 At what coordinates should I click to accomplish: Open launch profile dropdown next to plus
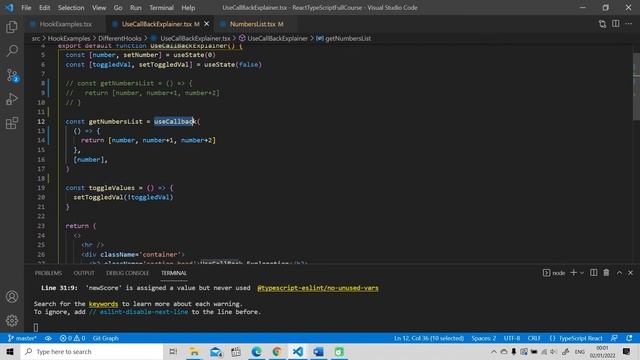coord(582,273)
